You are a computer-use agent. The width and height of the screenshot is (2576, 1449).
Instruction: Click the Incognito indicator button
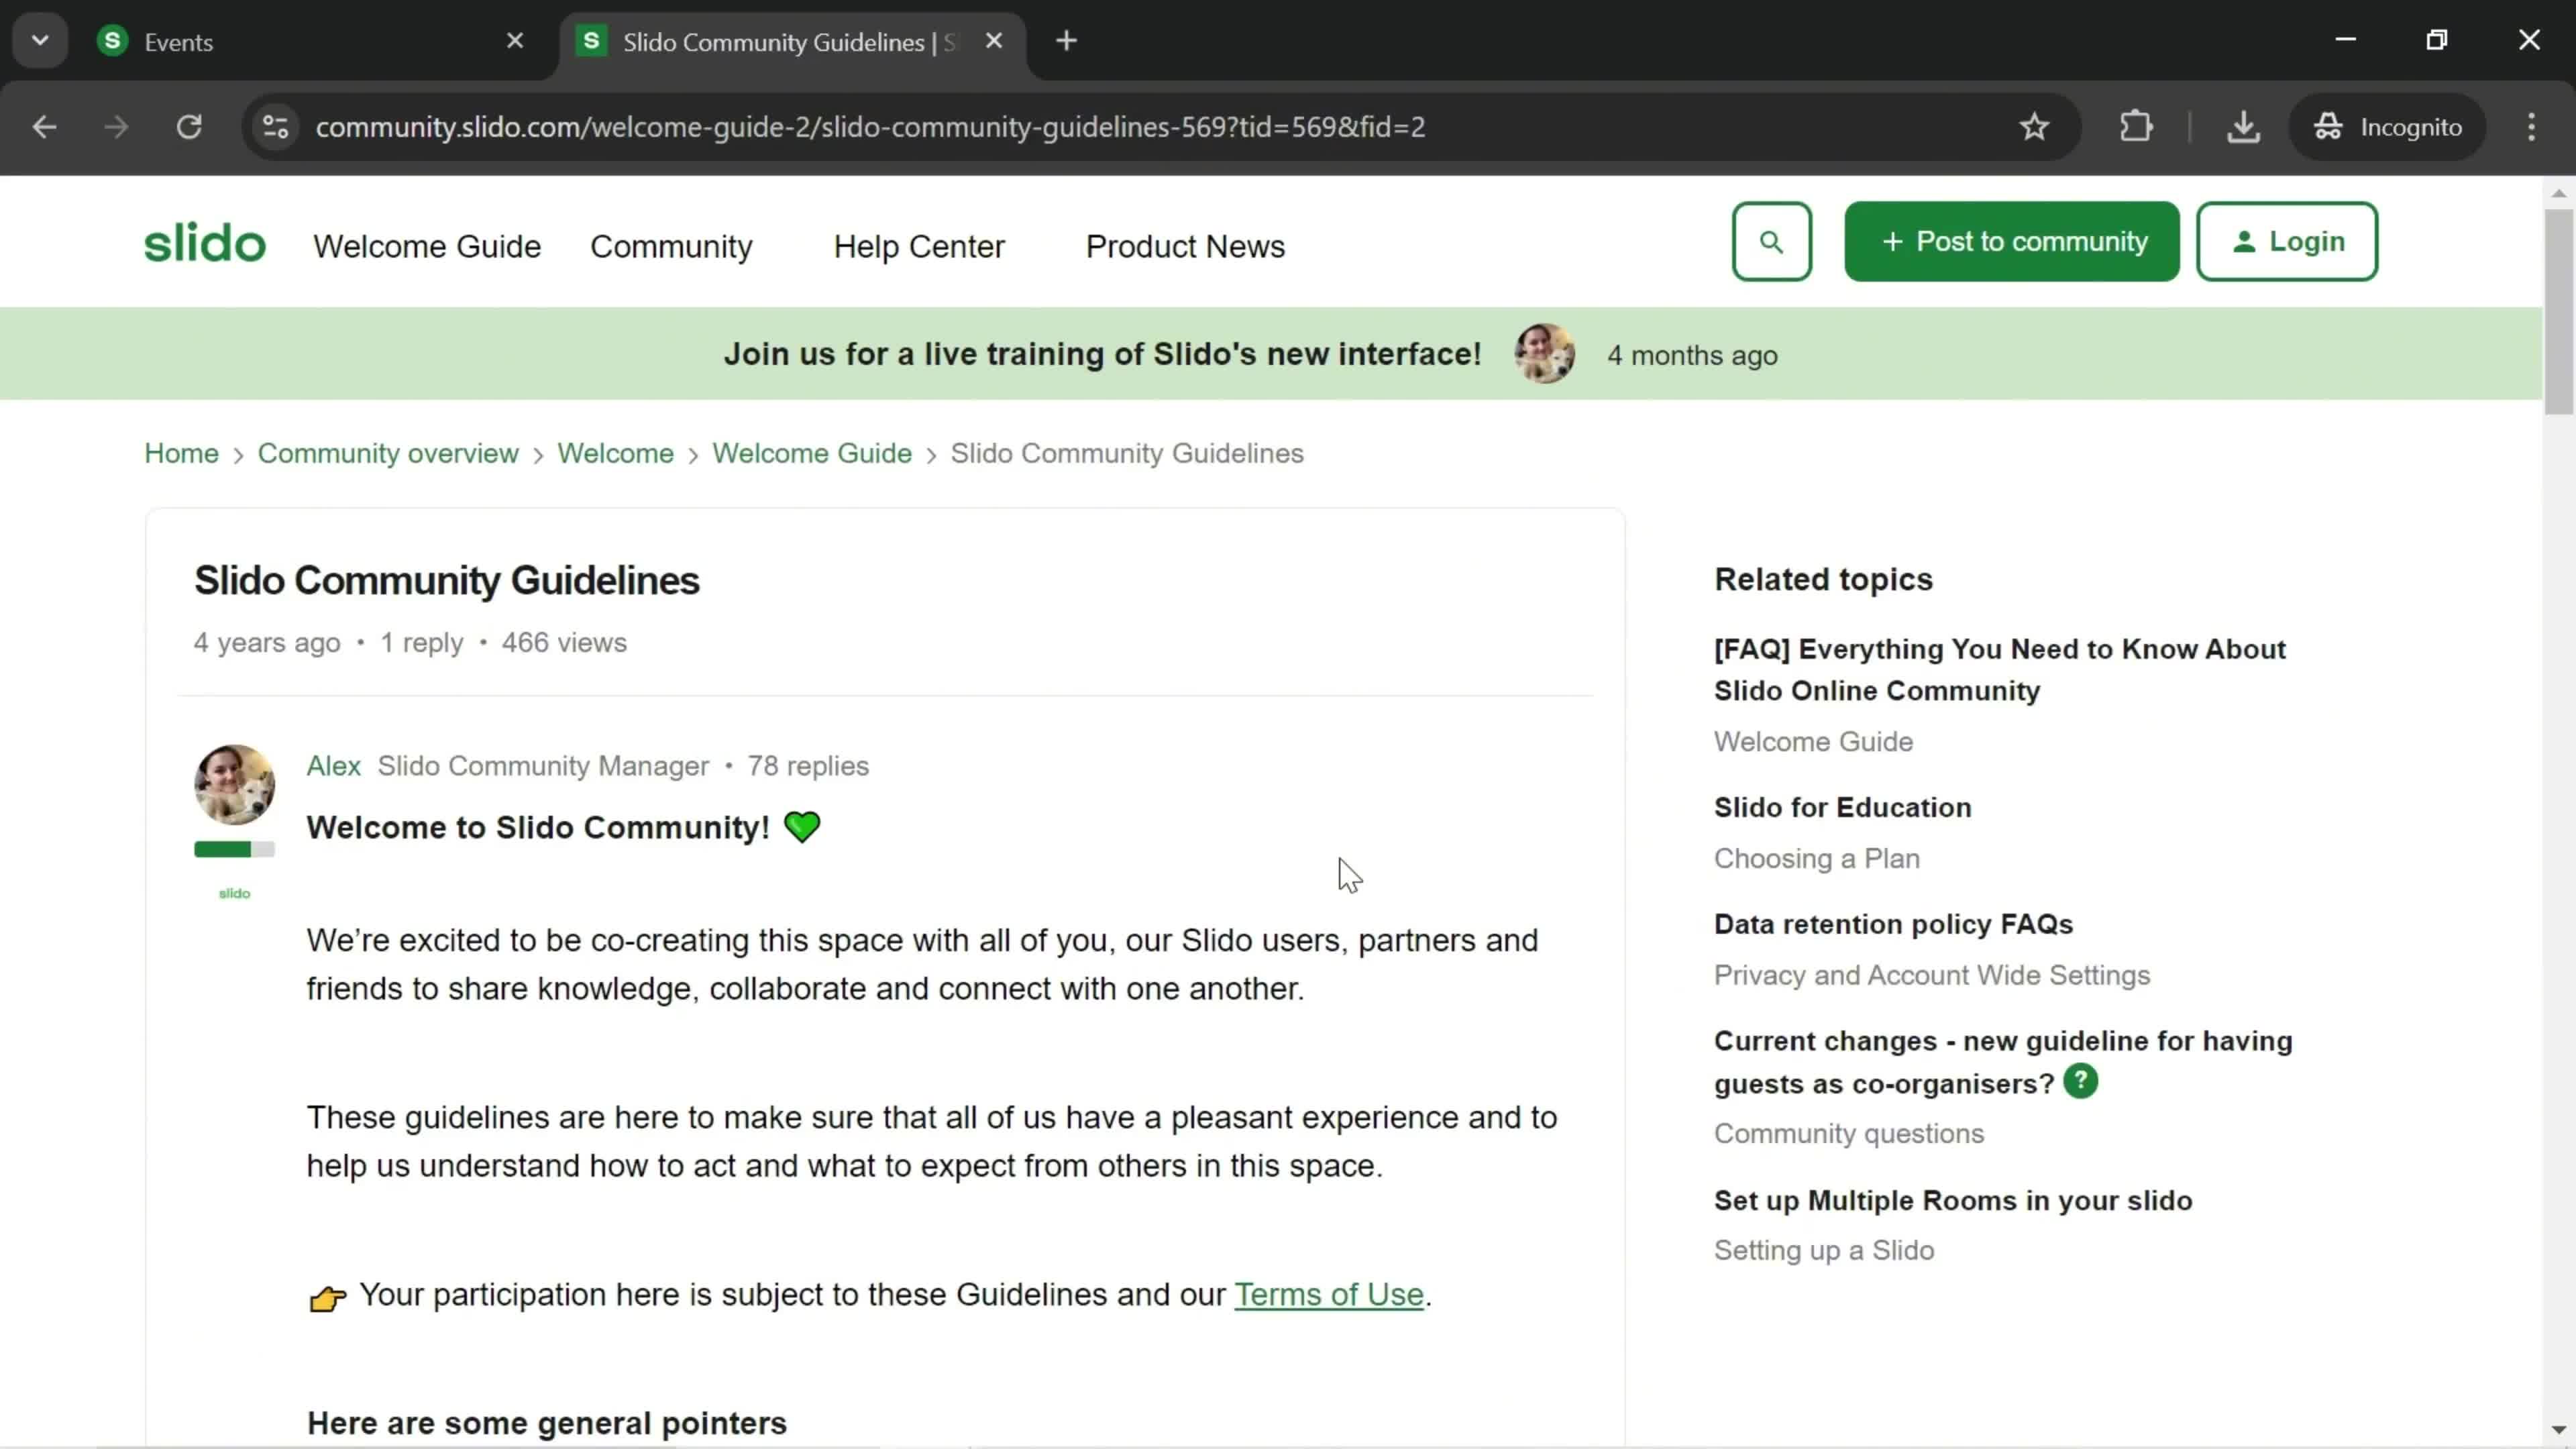tap(2387, 127)
